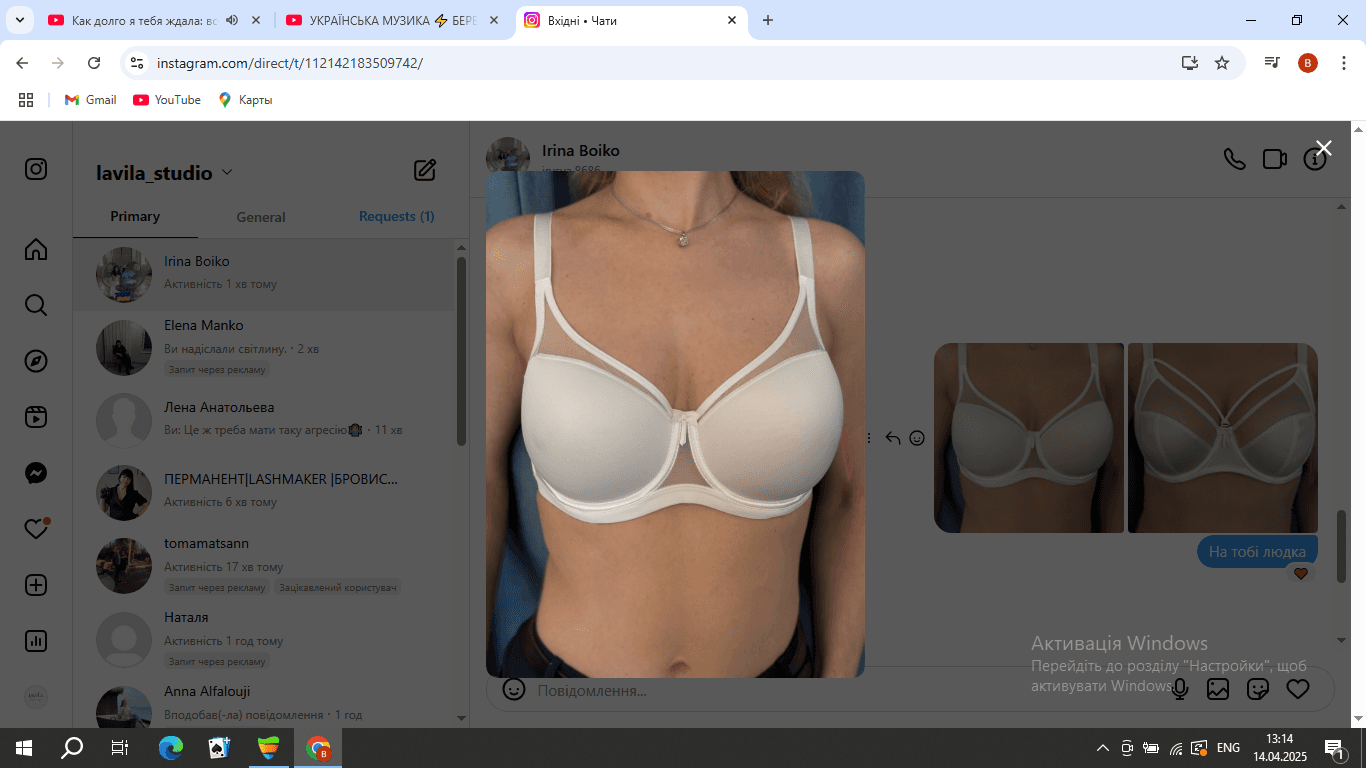1366x768 pixels.
Task: Open a new browser tab
Action: tap(768, 20)
